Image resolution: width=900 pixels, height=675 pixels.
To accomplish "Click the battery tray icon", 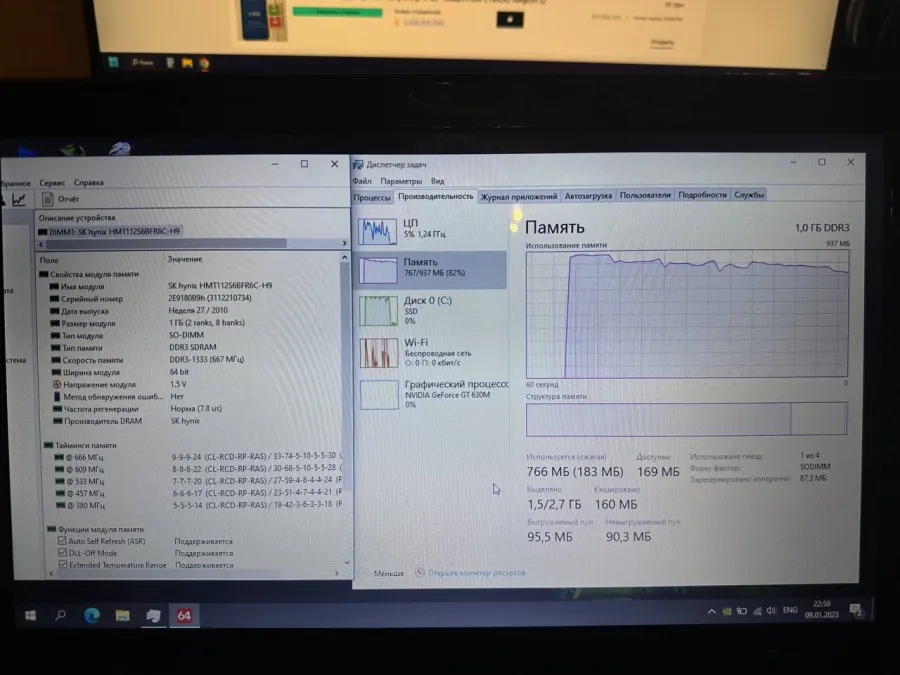I will pos(742,611).
